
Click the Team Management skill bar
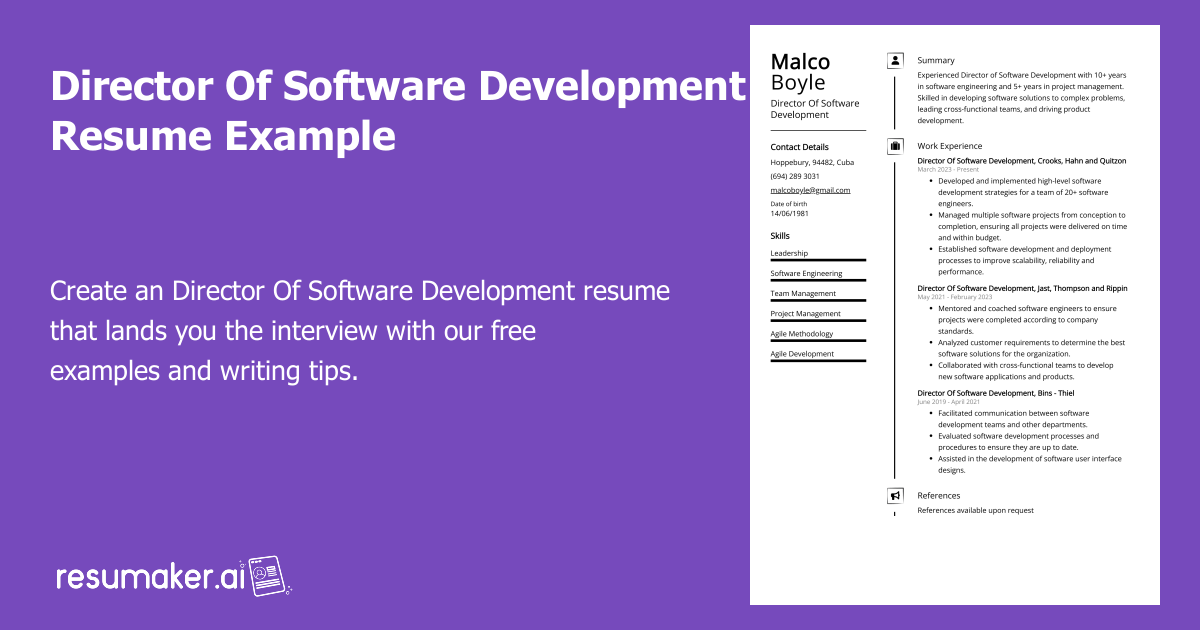pos(817,300)
